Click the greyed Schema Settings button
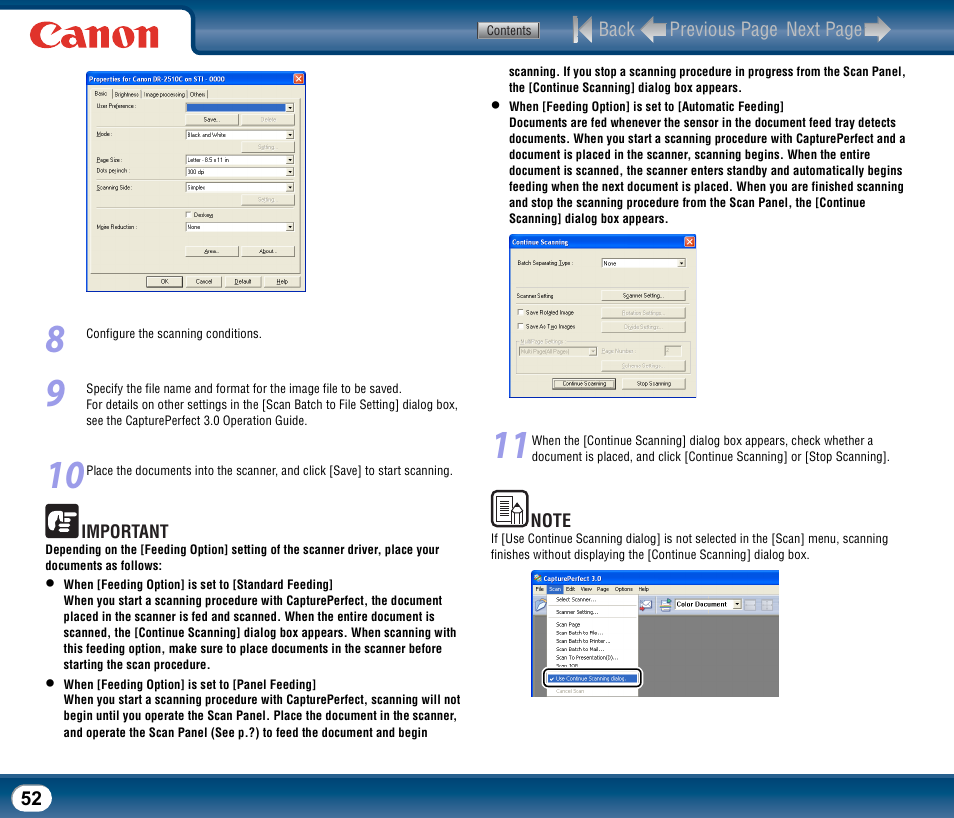The image size is (954, 818). click(x=643, y=365)
